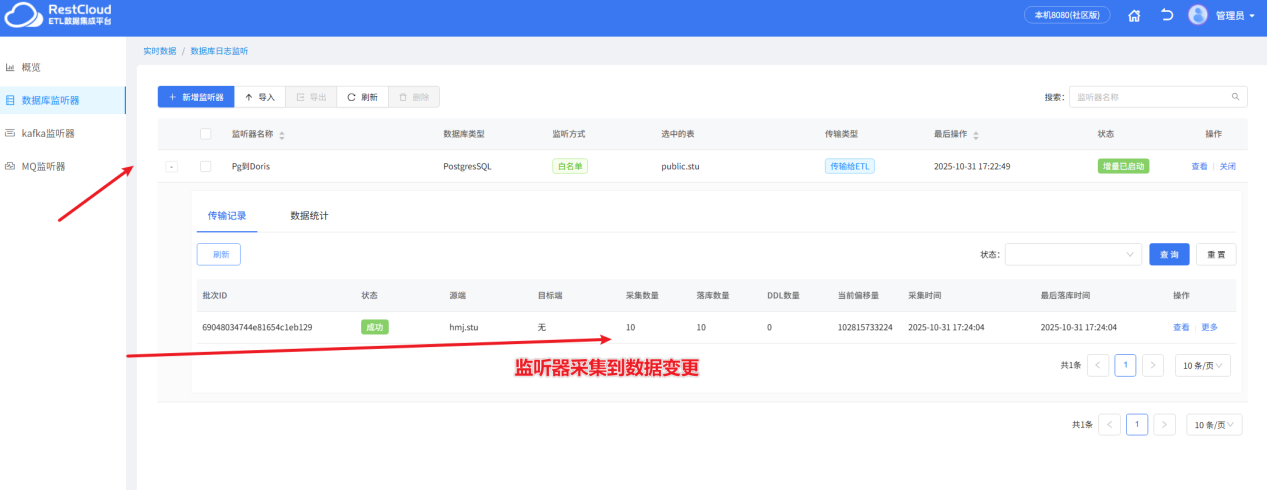Click the search magnifier icon

tap(1236, 97)
